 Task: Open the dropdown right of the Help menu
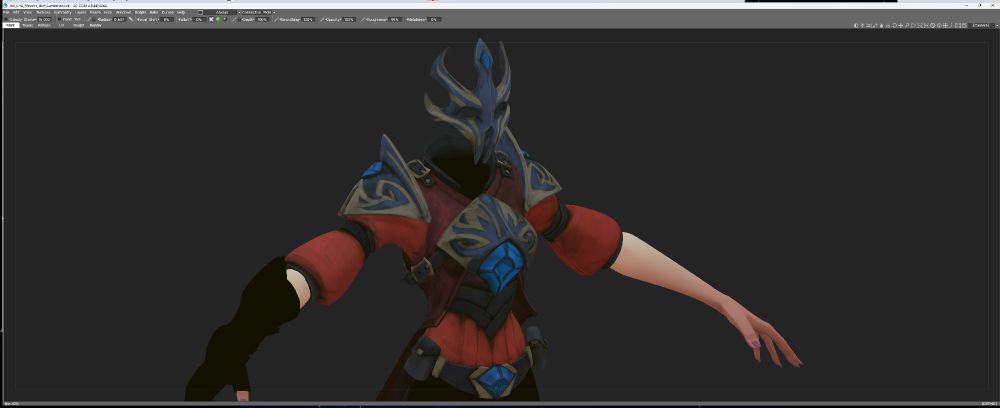(x=220, y=12)
